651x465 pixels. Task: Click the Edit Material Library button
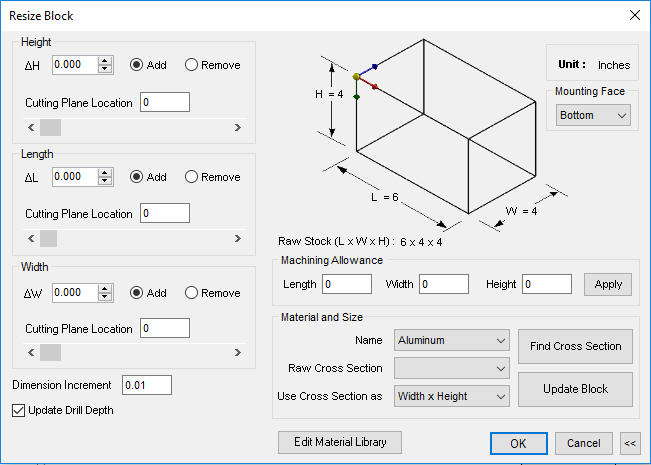[x=340, y=442]
